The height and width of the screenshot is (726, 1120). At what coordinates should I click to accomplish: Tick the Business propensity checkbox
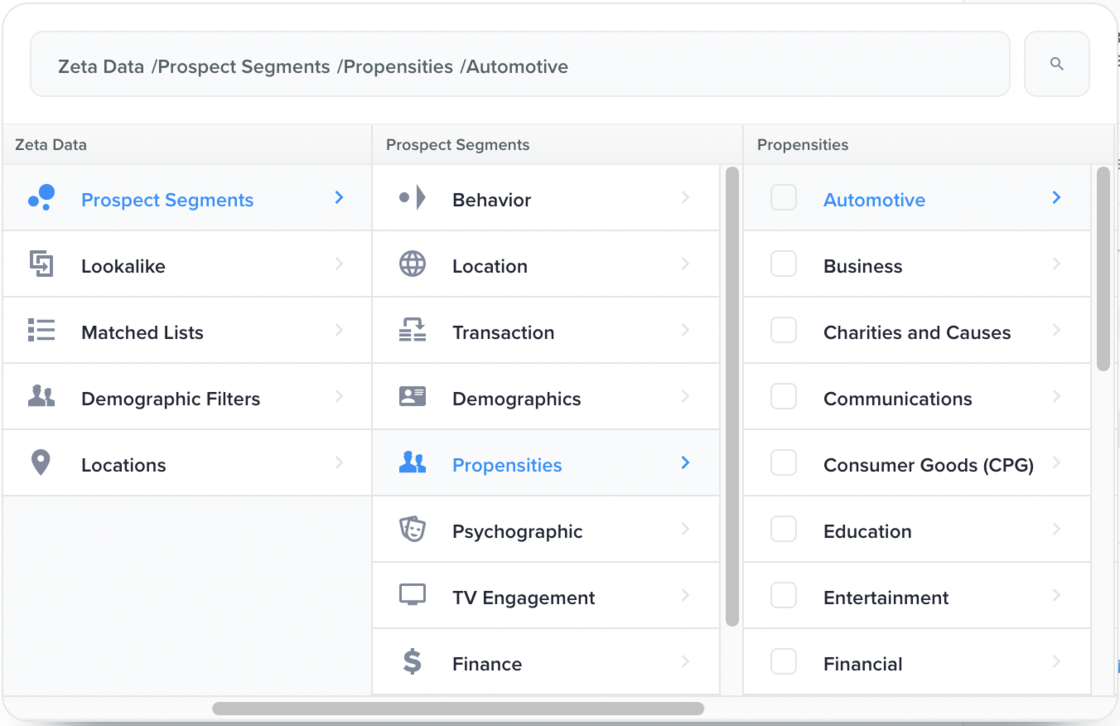(x=784, y=264)
